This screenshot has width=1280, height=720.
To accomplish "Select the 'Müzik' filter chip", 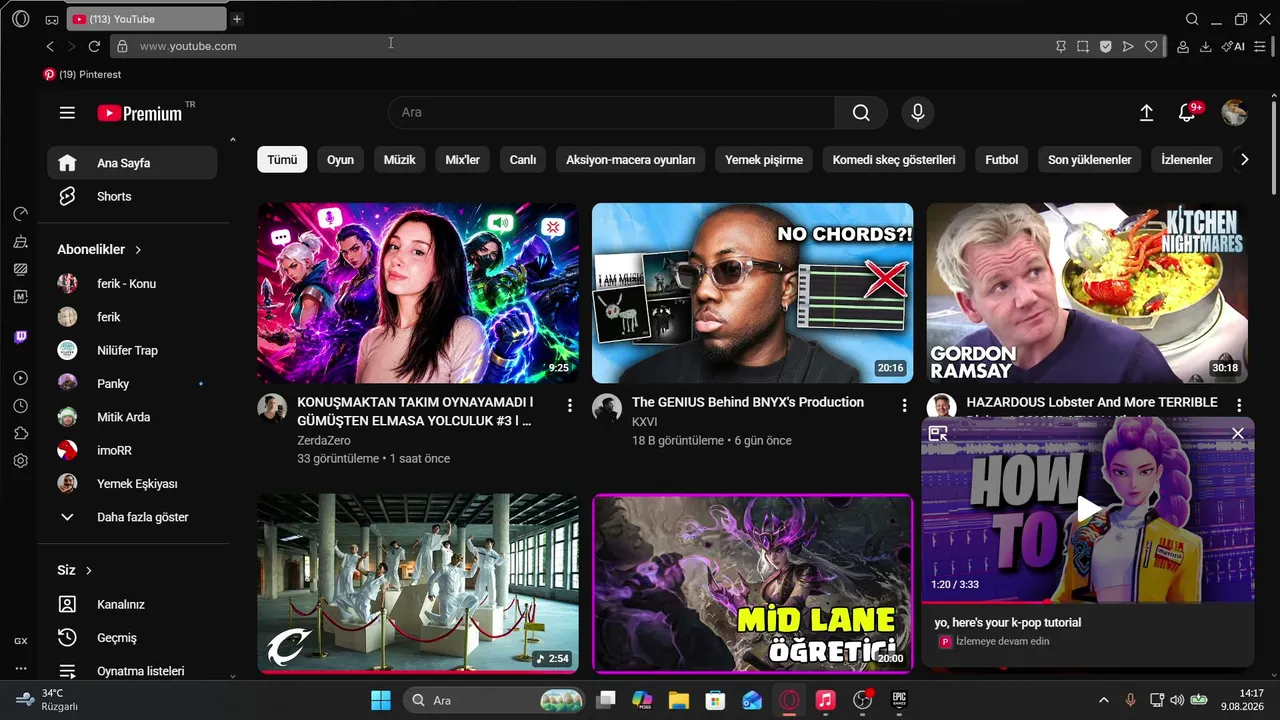I will coord(399,160).
